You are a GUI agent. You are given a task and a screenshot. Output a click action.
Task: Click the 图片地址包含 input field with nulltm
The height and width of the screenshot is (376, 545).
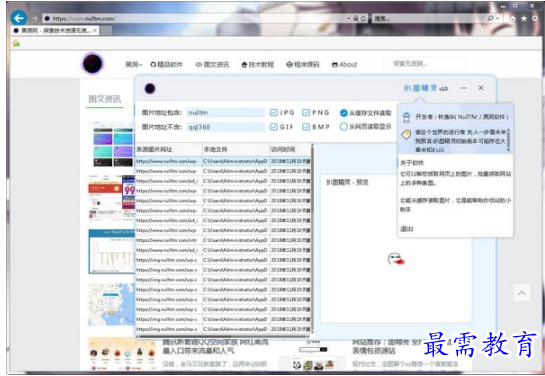pos(225,113)
